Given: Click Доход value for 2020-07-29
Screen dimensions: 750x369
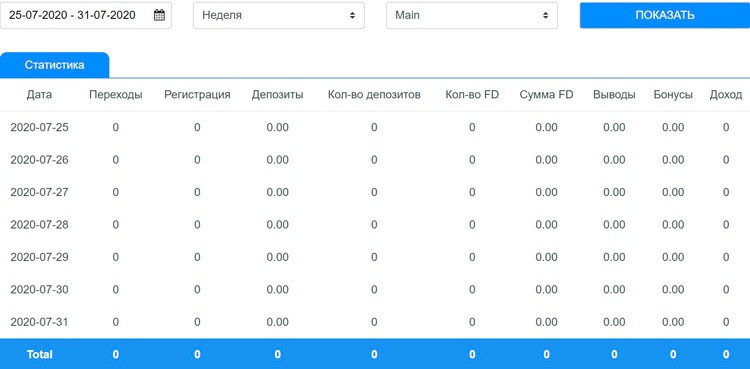Looking at the screenshot, I should (726, 257).
